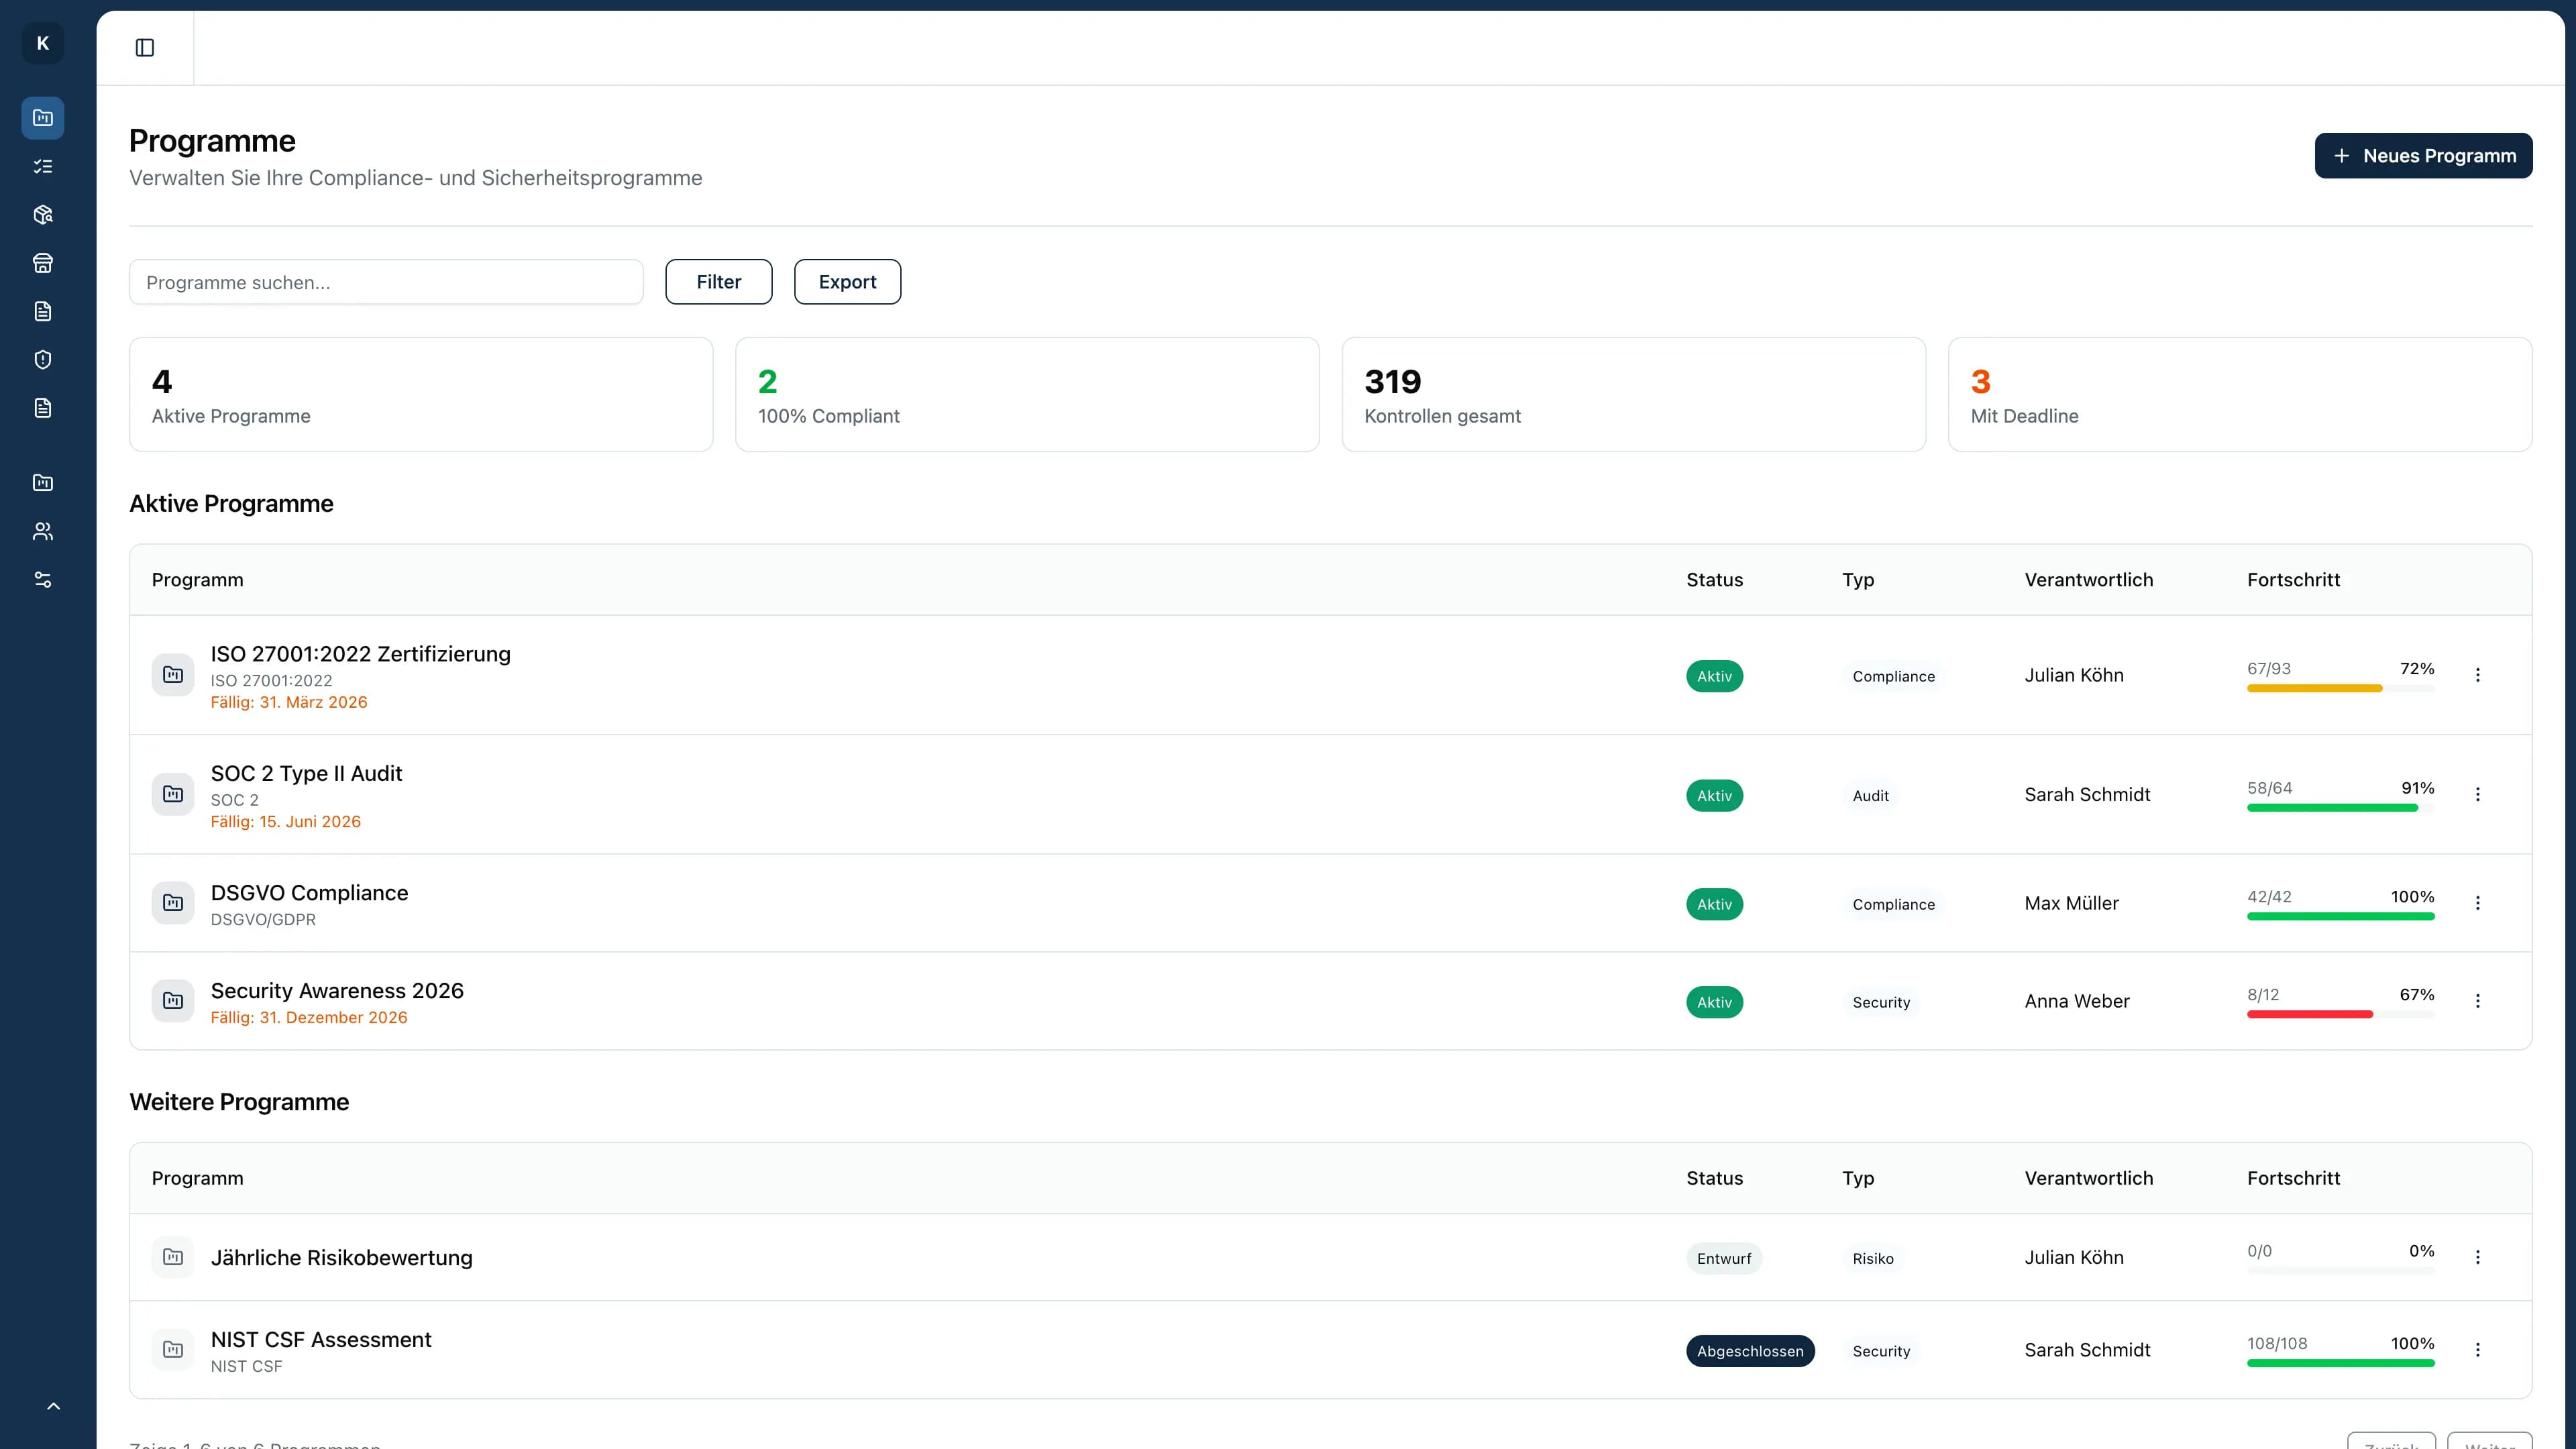Select the checklist/tasks icon in the sidebar
Image resolution: width=2576 pixels, height=1449 pixels.
coord(42,166)
